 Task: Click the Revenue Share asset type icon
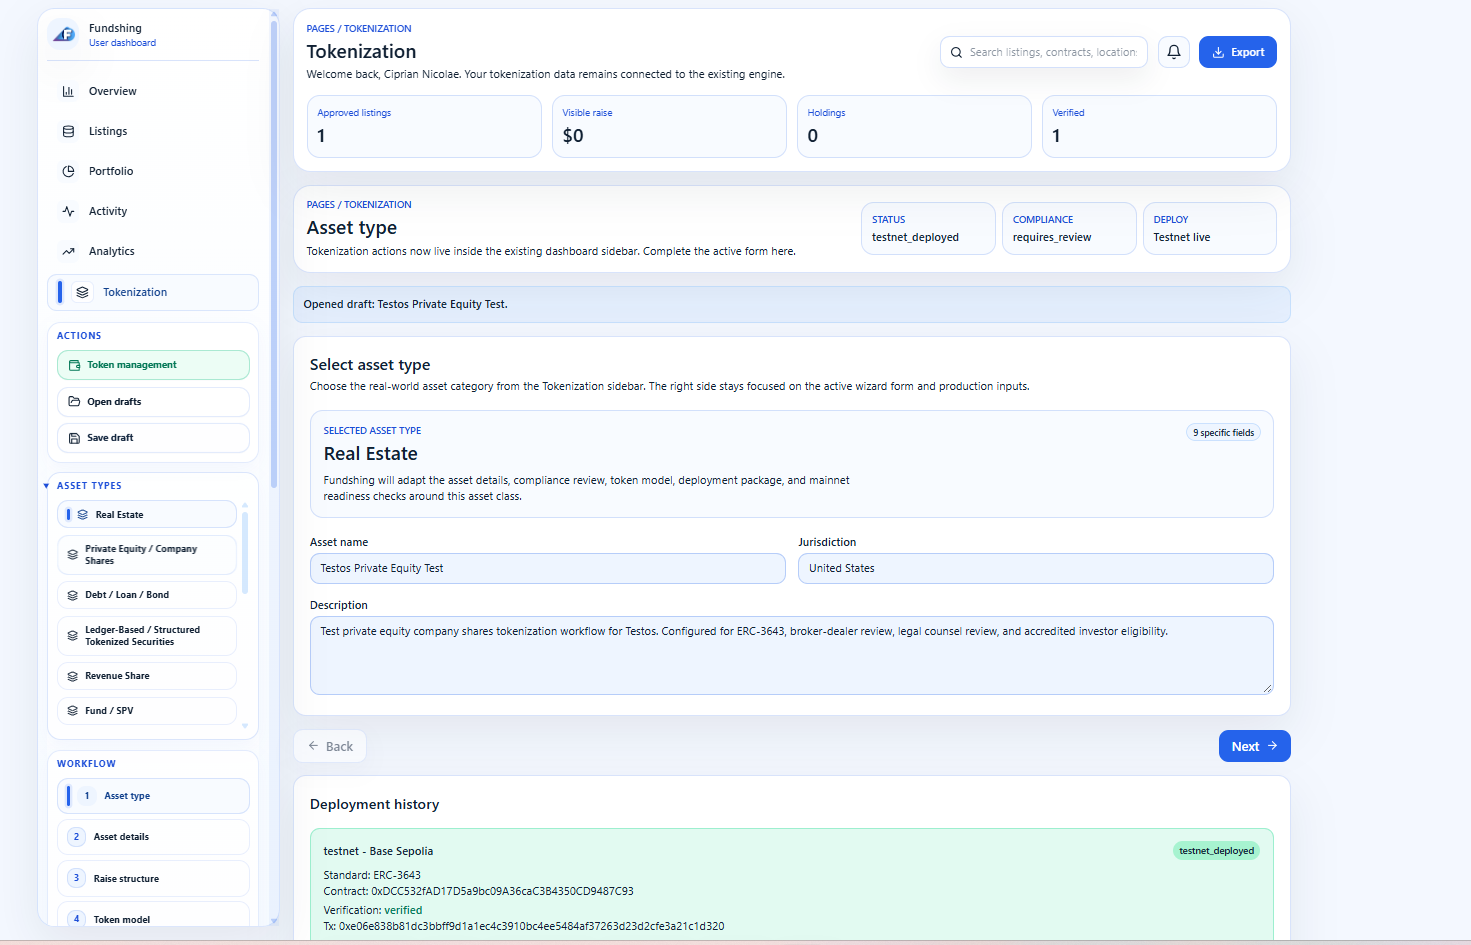click(73, 676)
